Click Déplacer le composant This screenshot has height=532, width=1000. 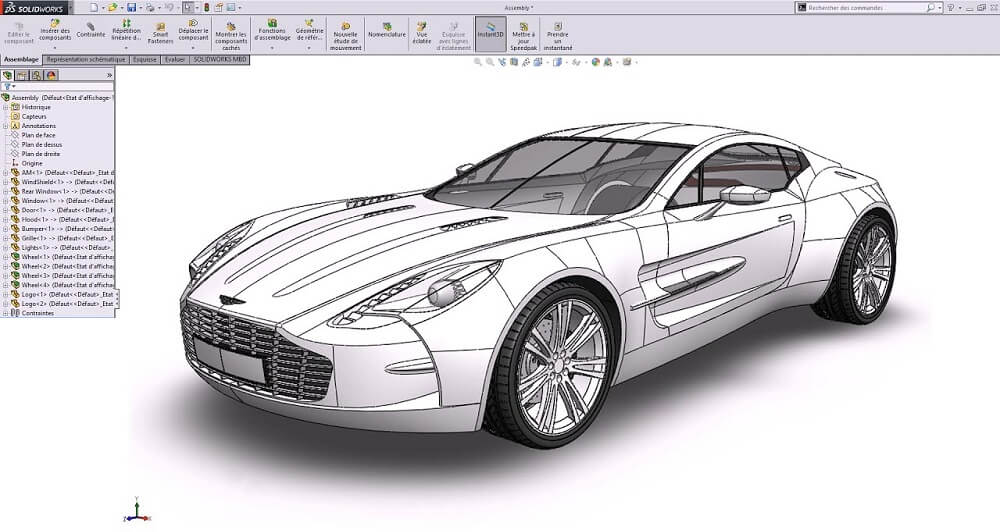(x=193, y=31)
